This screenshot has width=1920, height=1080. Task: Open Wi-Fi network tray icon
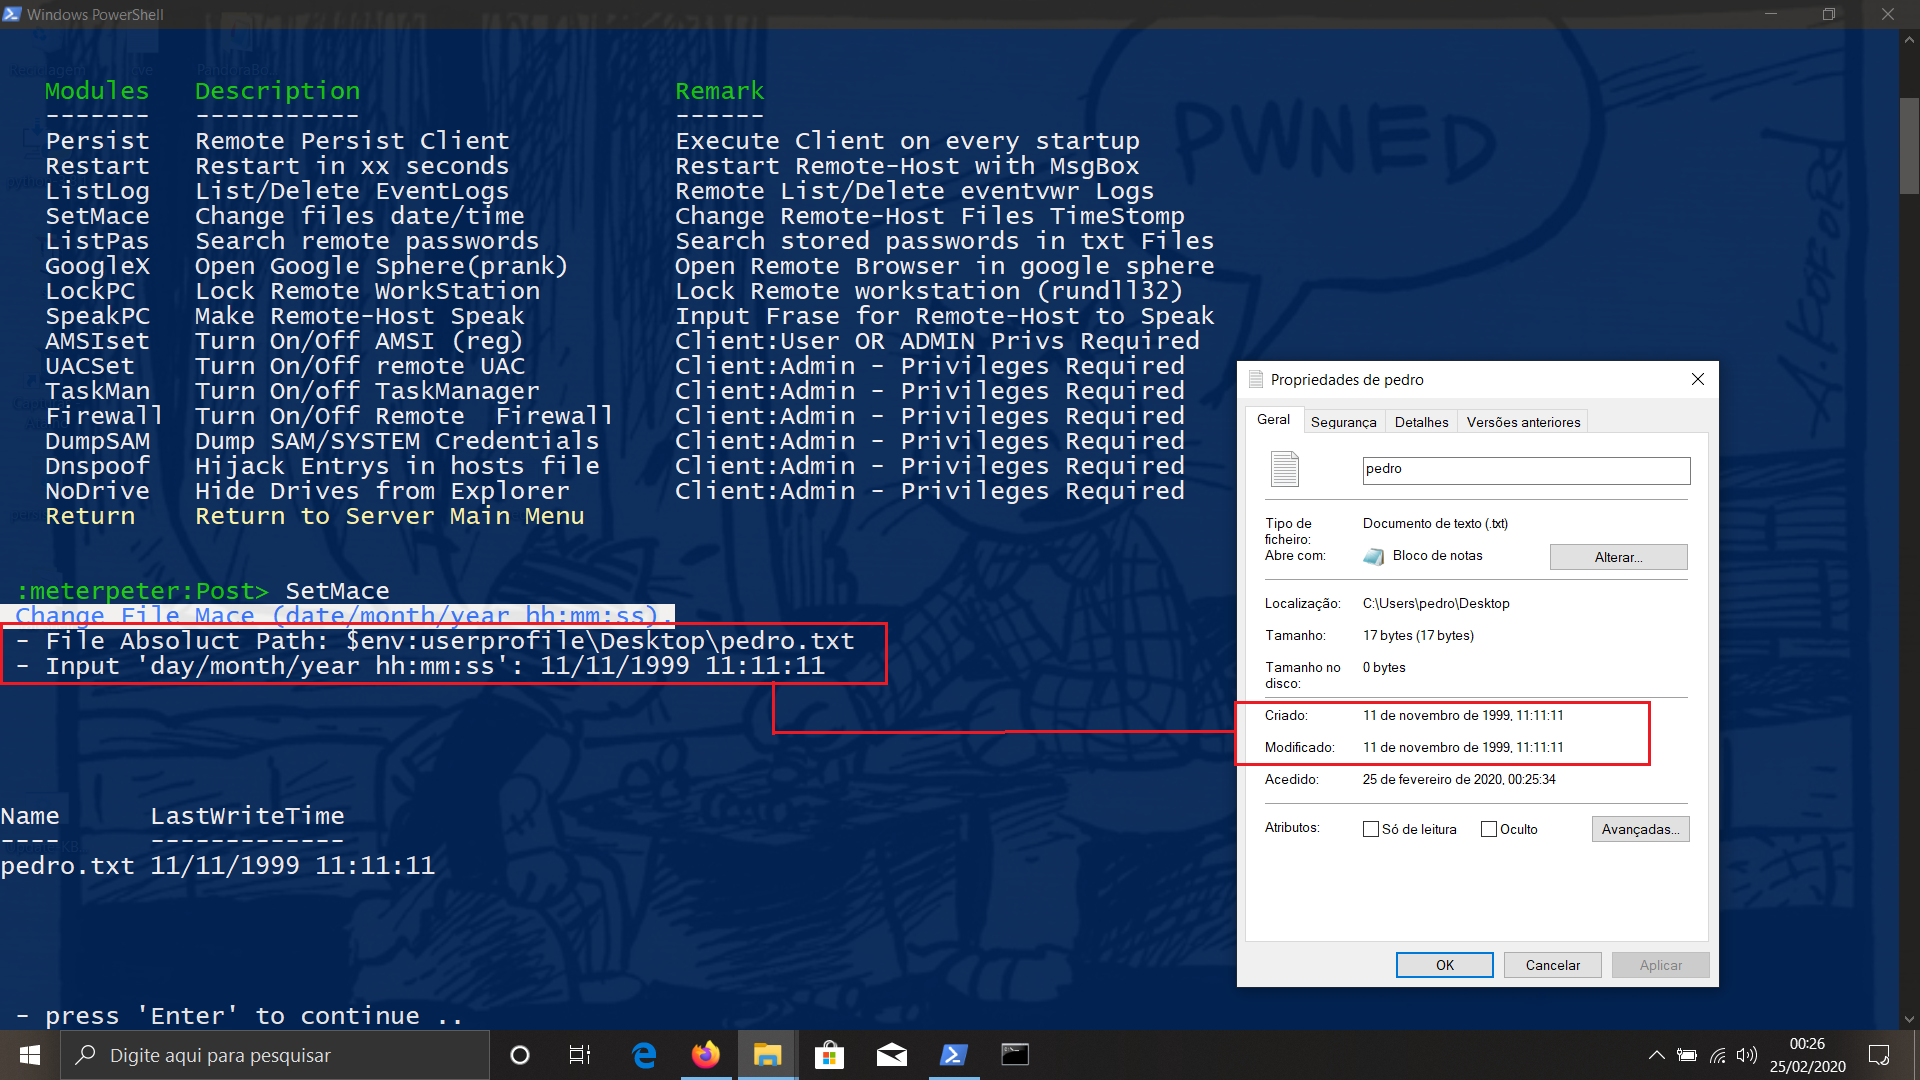[x=1717, y=1055]
